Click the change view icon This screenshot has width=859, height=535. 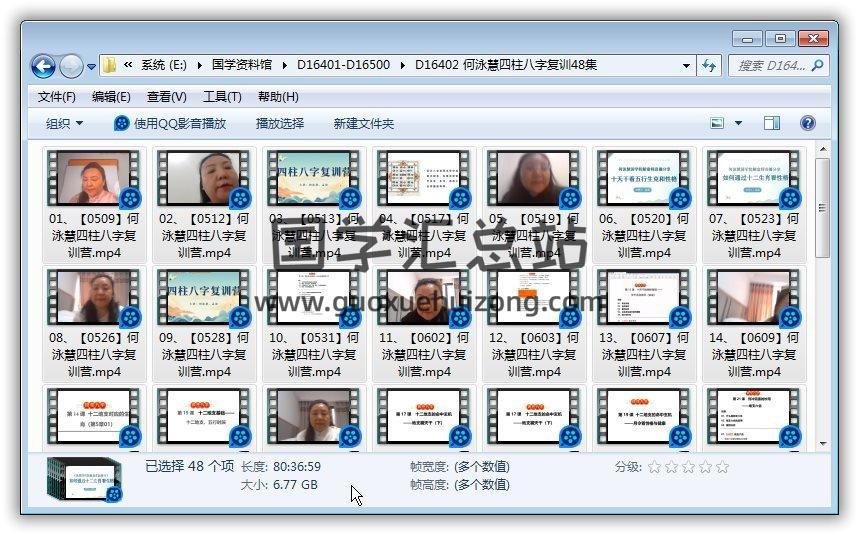pyautogui.click(x=717, y=123)
